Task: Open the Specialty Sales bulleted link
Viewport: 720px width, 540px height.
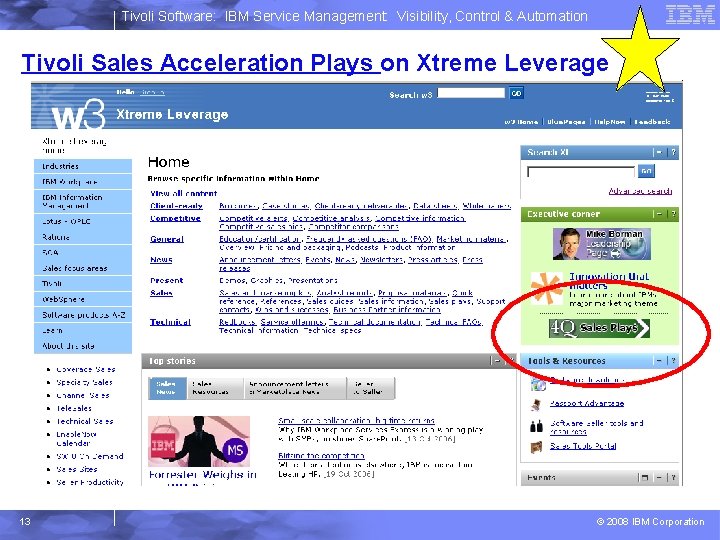Action: click(x=84, y=382)
